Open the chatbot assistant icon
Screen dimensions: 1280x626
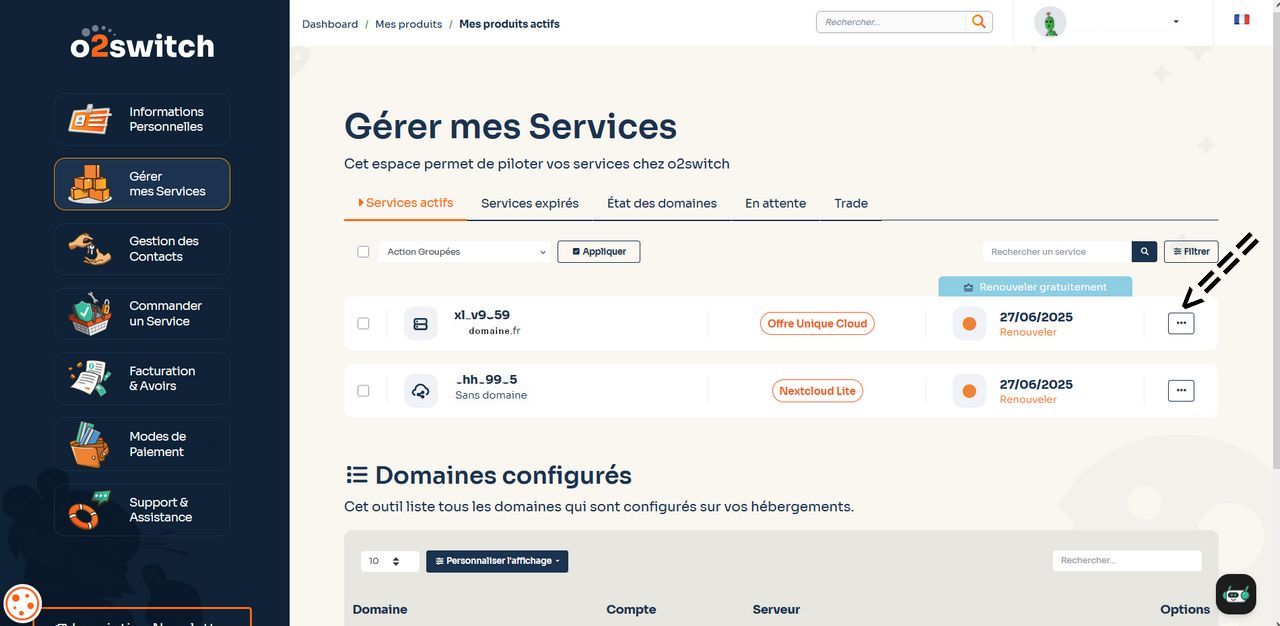[1237, 594]
